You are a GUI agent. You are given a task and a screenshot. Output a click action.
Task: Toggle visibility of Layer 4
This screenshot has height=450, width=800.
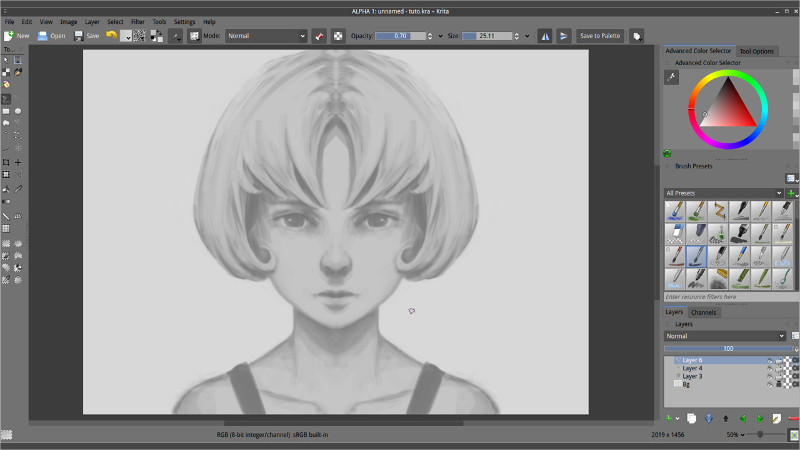tap(770, 368)
